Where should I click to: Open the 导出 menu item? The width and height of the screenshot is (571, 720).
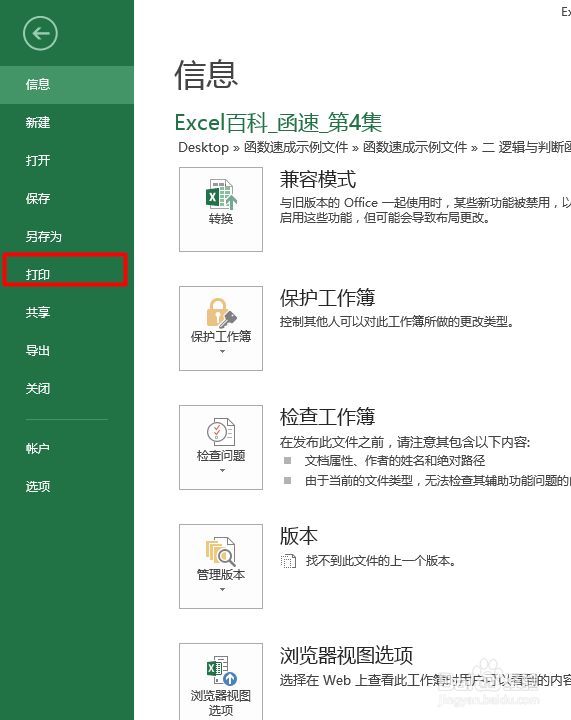click(x=67, y=350)
